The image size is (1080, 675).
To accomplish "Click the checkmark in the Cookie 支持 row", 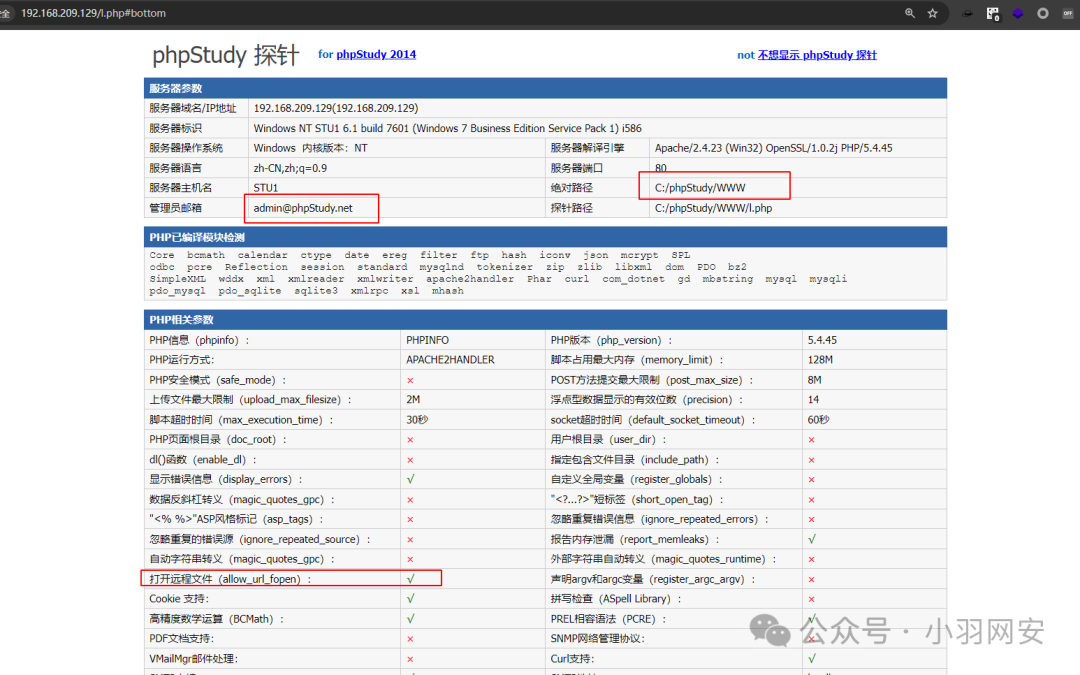I will (x=411, y=599).
